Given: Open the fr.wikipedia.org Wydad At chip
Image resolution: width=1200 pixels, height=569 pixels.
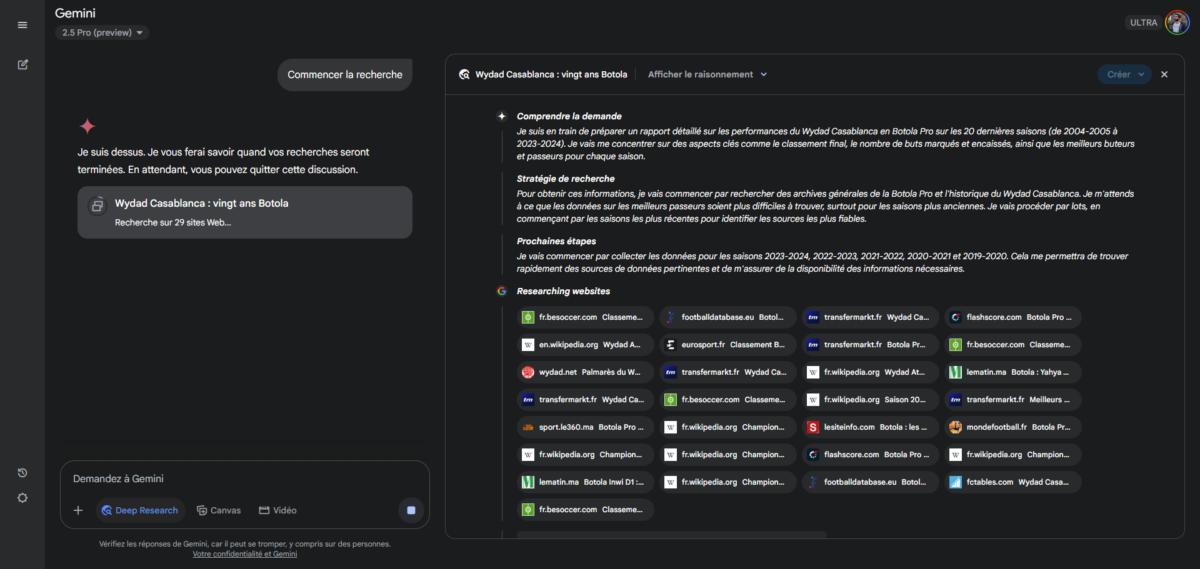Looking at the screenshot, I should (x=870, y=372).
